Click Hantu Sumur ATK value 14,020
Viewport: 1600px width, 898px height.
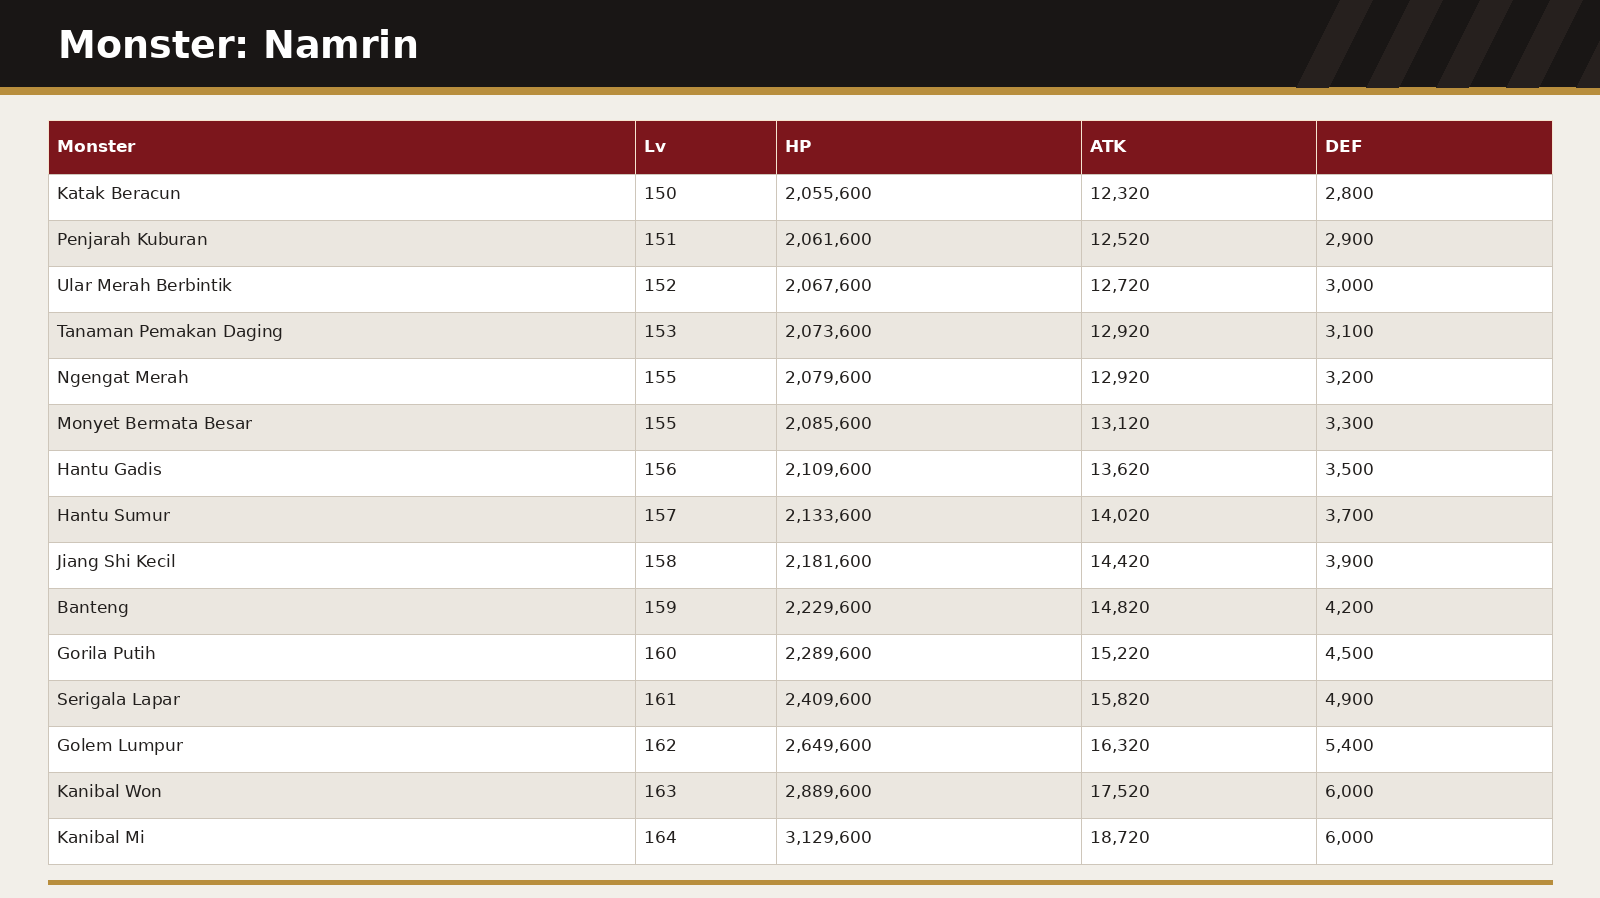click(x=1120, y=516)
